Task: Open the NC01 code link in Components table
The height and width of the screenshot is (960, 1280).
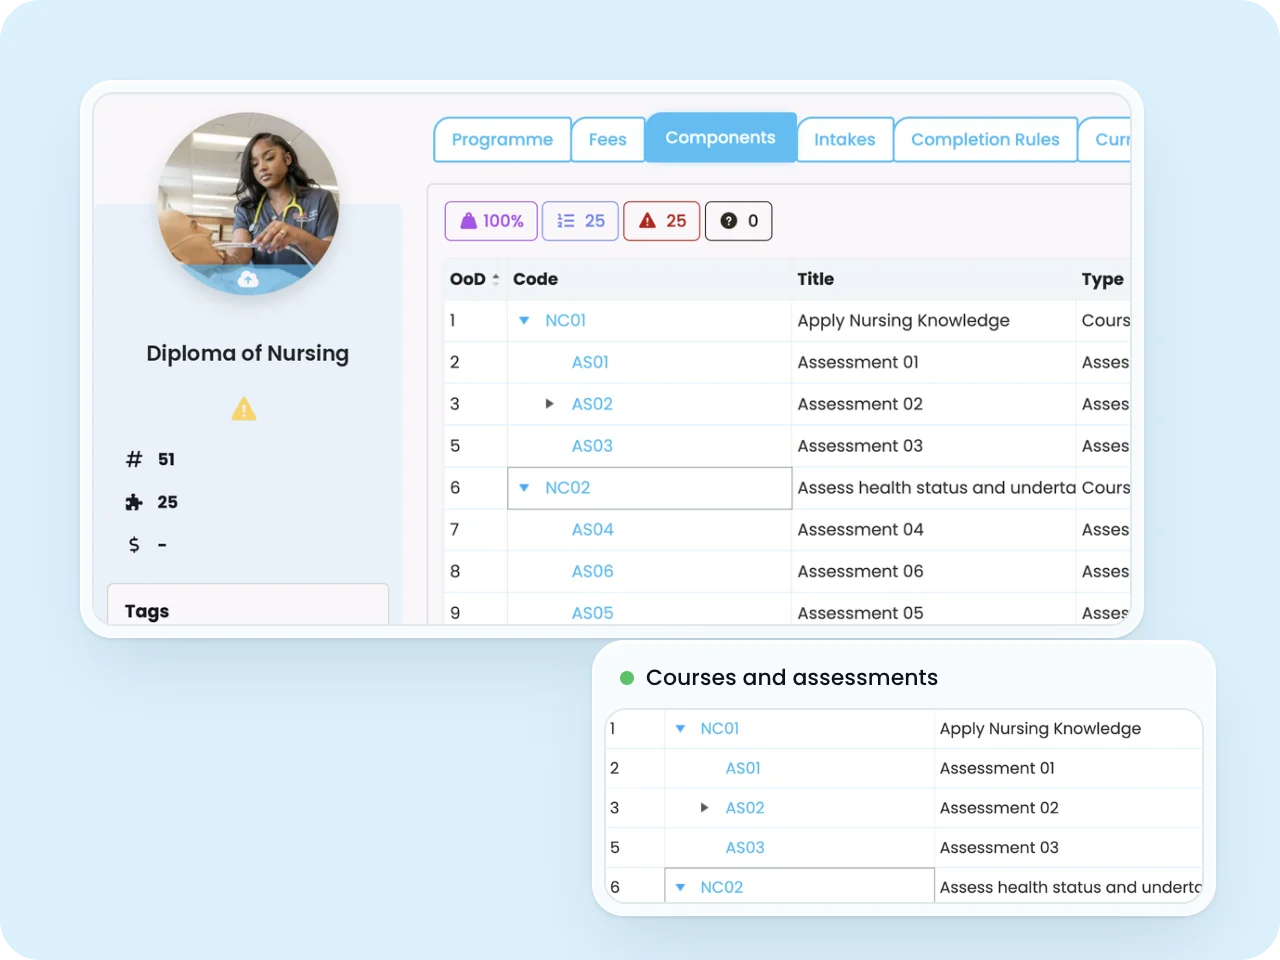Action: click(565, 320)
